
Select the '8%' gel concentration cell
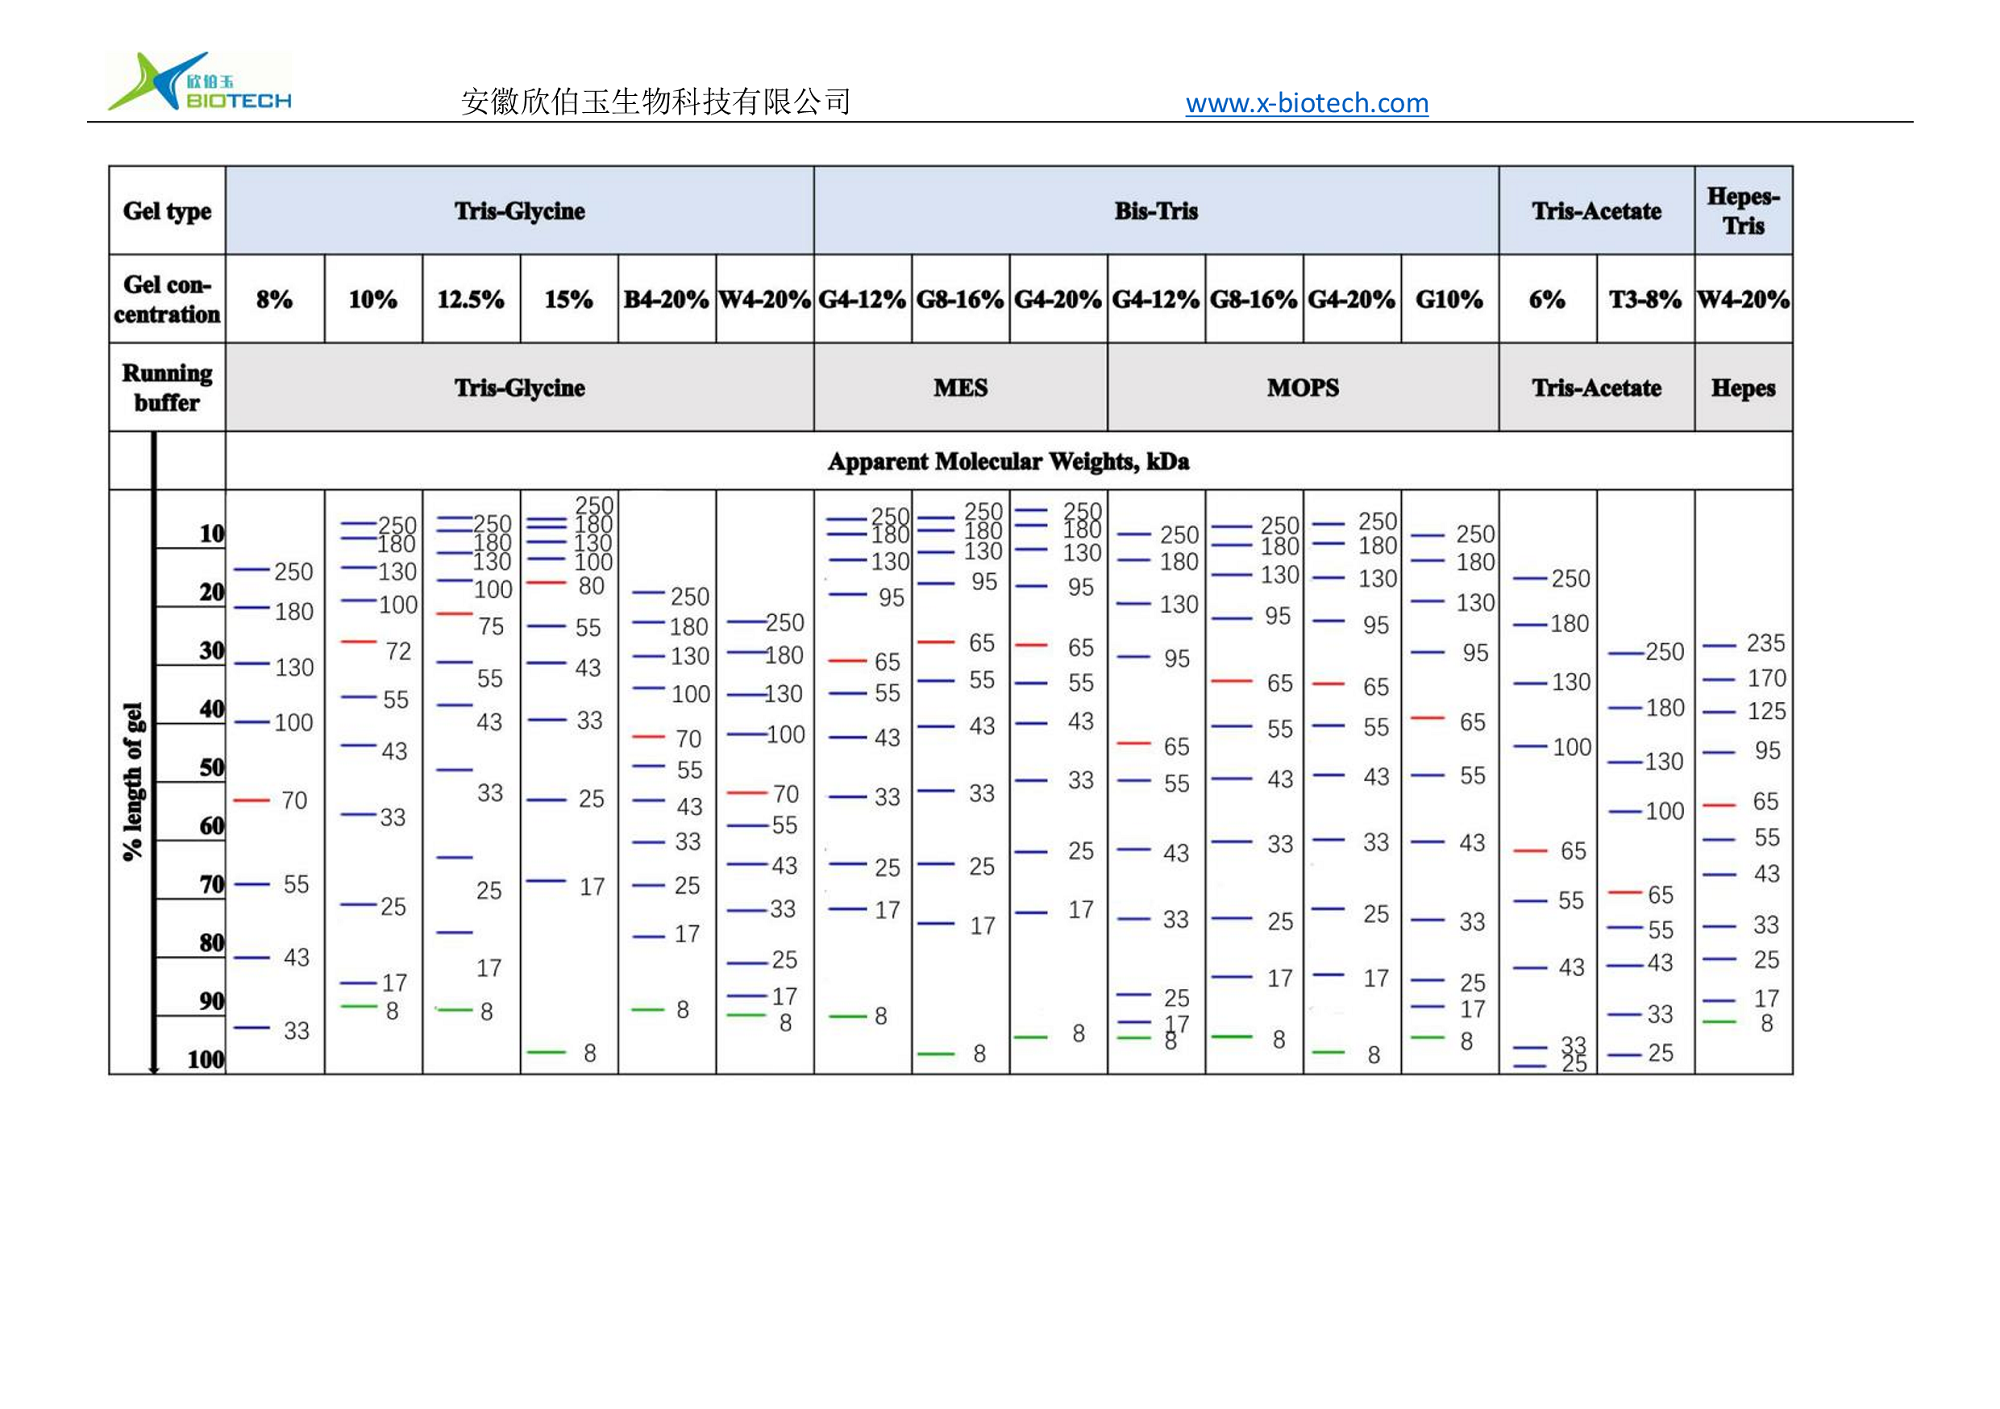point(274,299)
